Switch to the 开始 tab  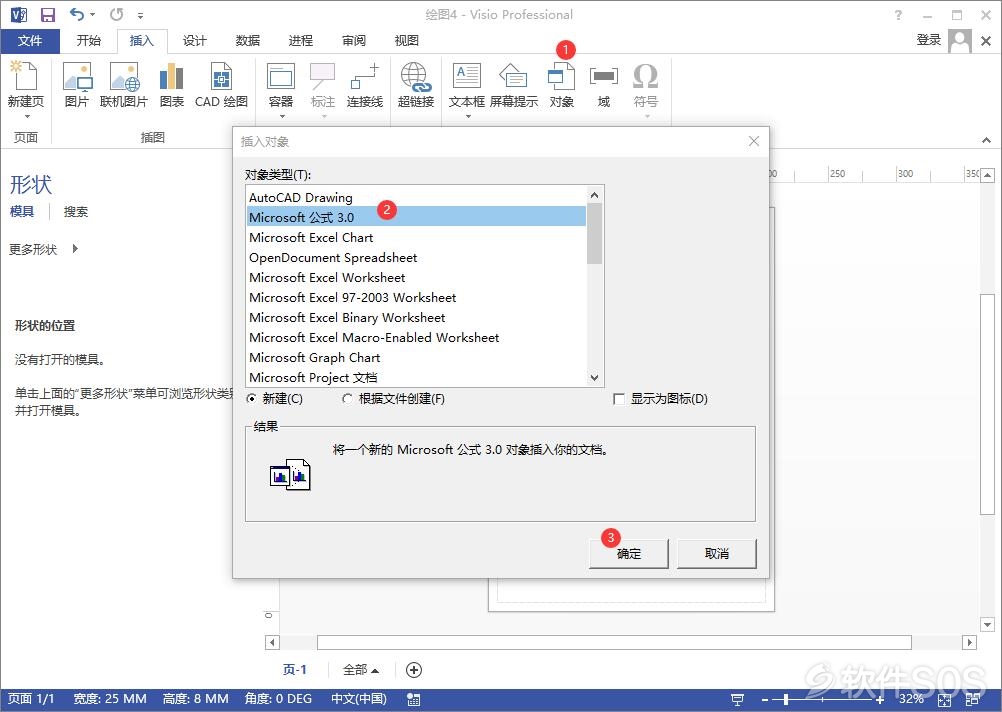(89, 41)
